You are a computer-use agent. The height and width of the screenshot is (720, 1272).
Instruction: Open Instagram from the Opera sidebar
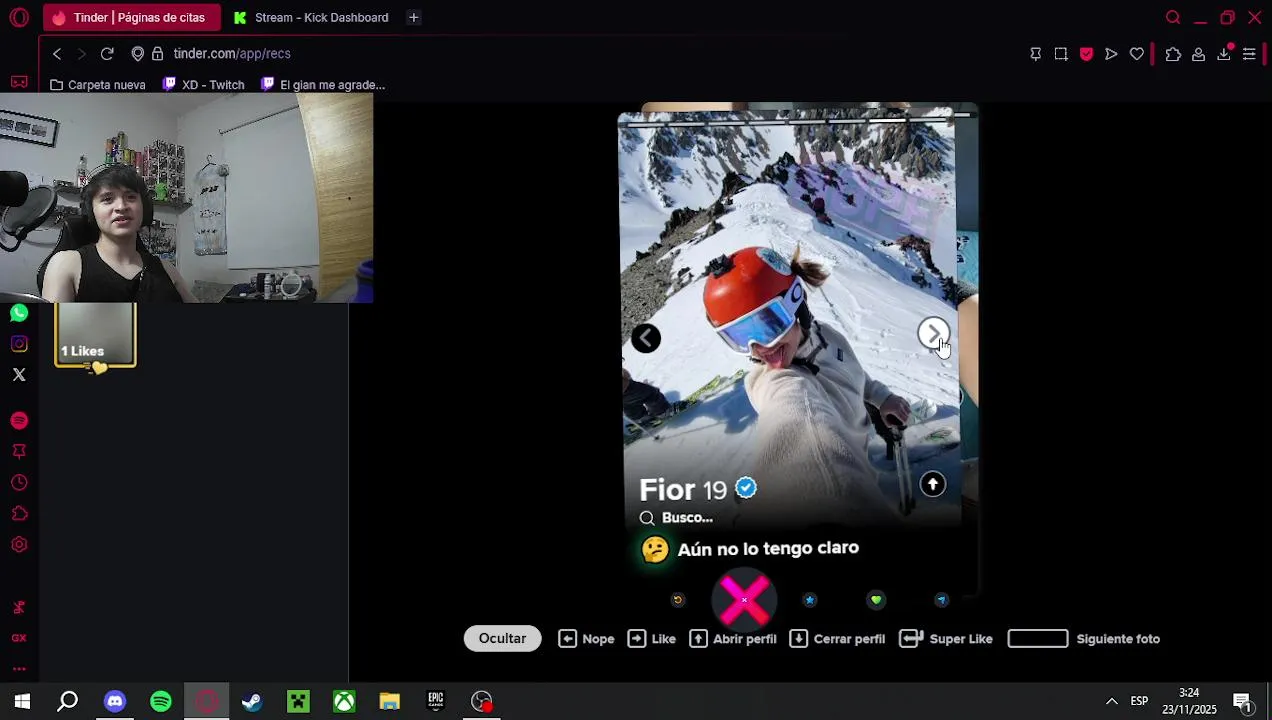19,344
